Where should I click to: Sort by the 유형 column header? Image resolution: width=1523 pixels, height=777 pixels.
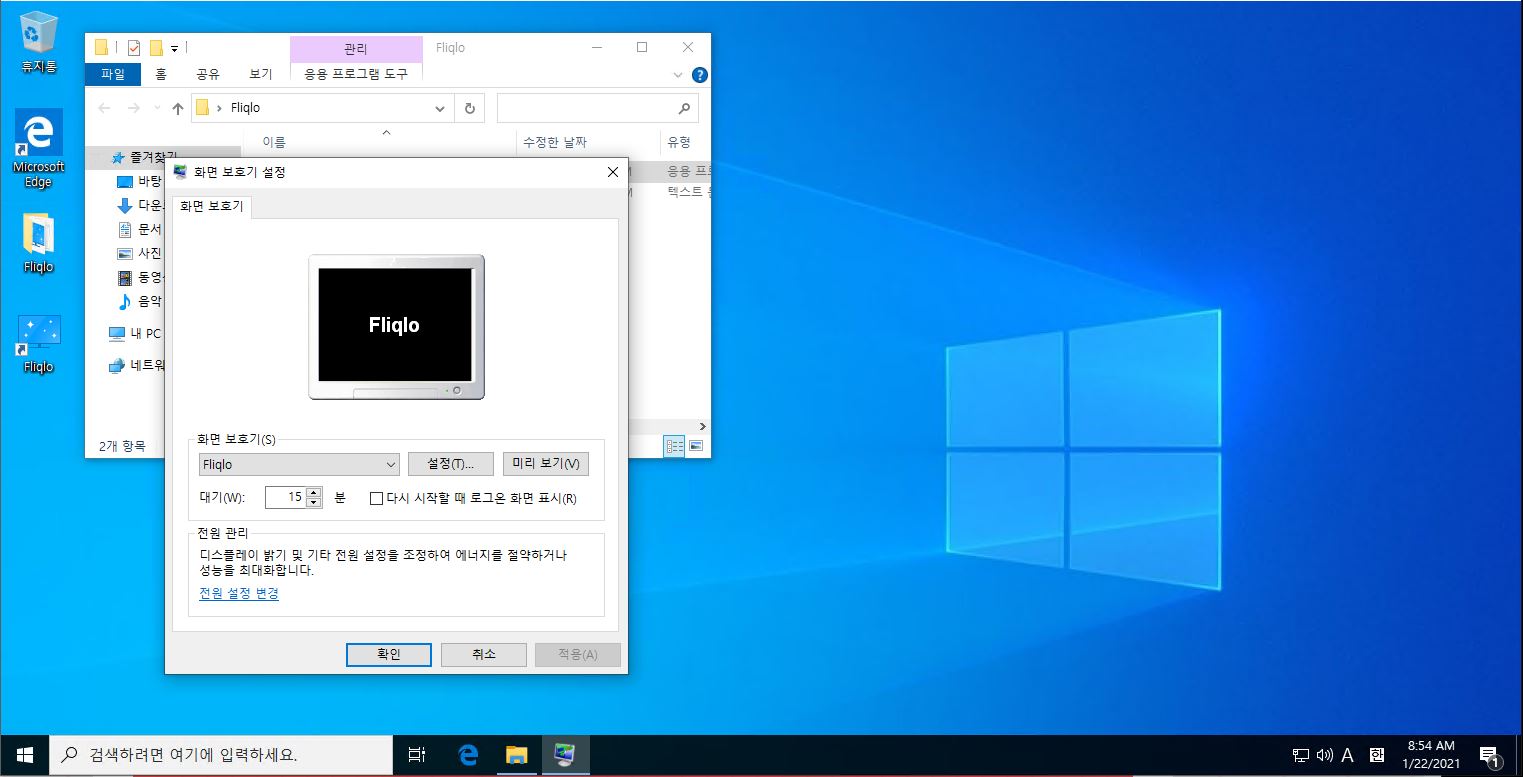(679, 142)
